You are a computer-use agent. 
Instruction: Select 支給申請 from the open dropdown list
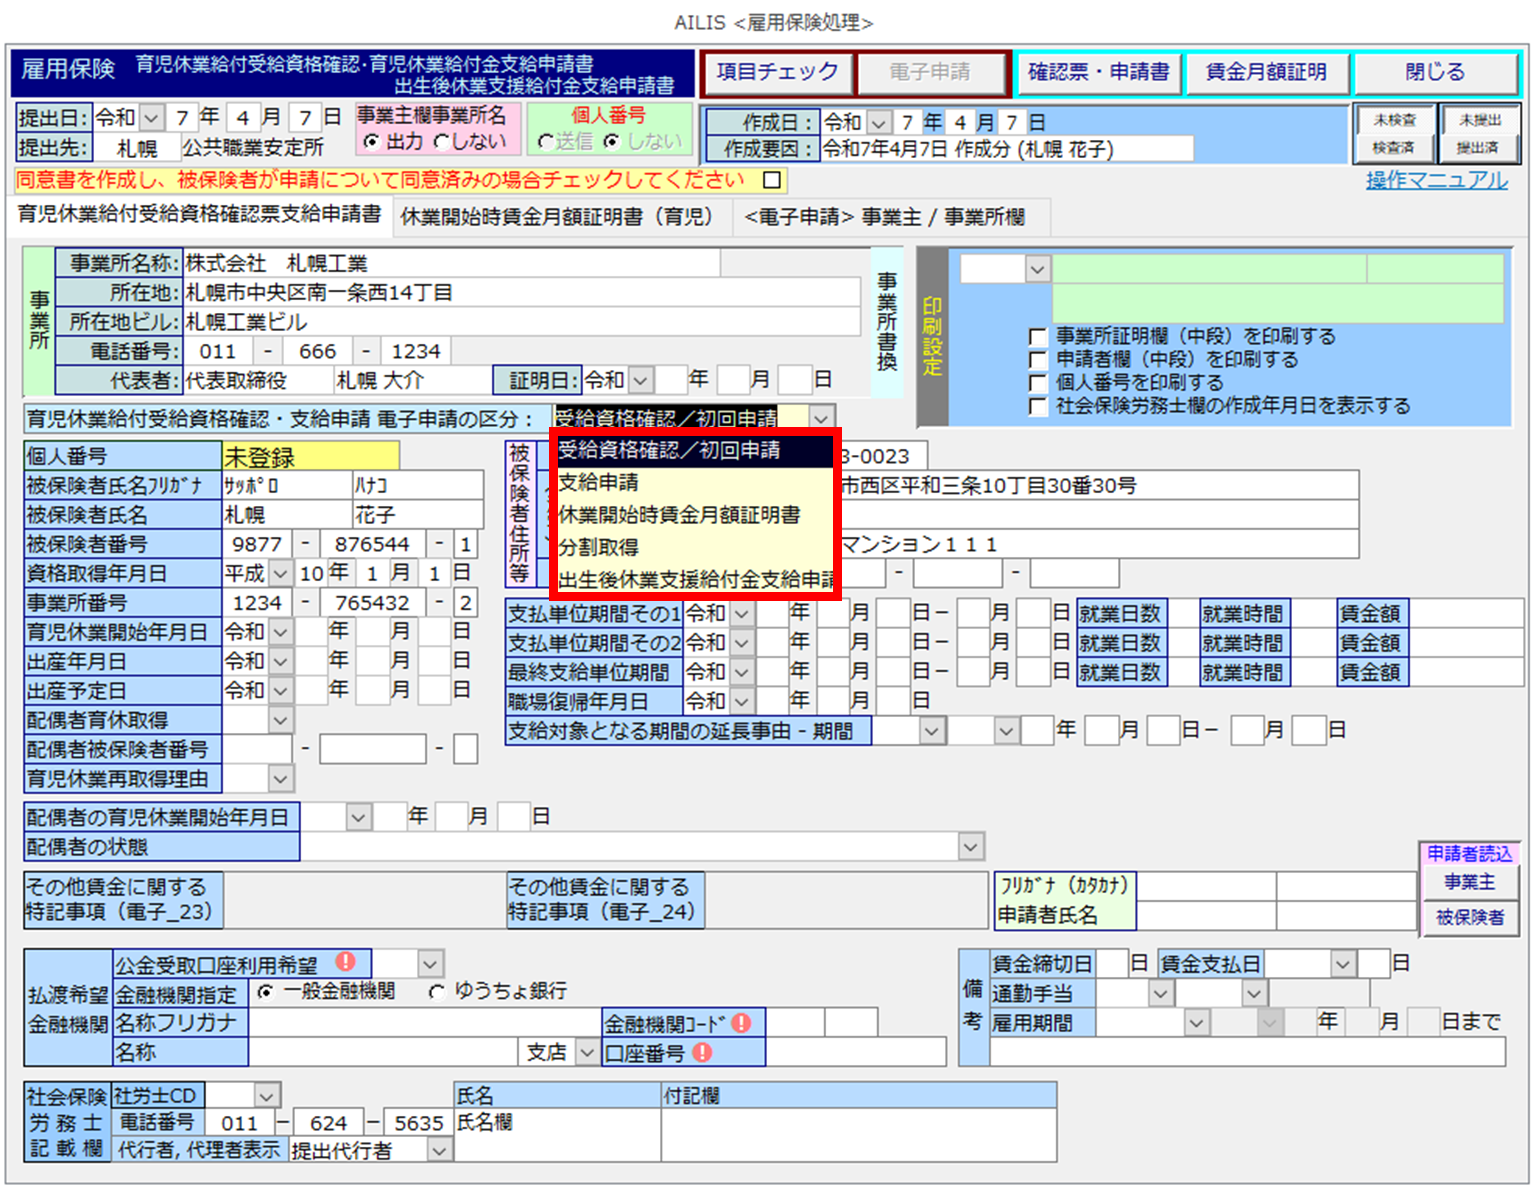click(x=598, y=483)
